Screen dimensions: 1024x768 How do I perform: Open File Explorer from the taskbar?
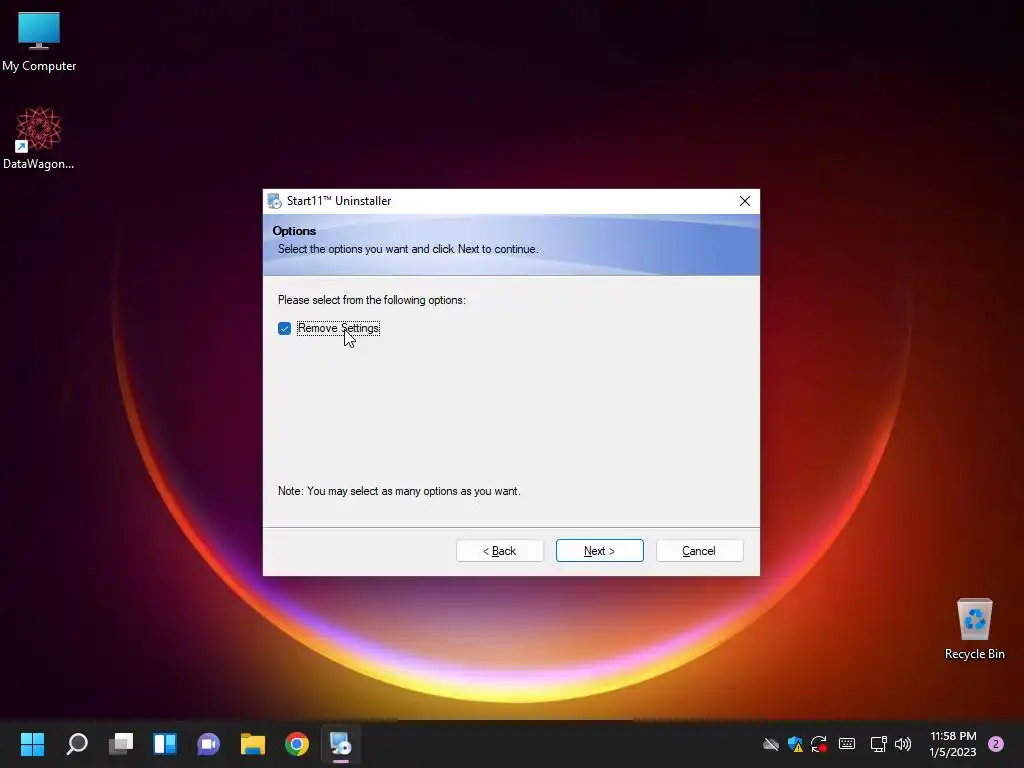tap(253, 744)
